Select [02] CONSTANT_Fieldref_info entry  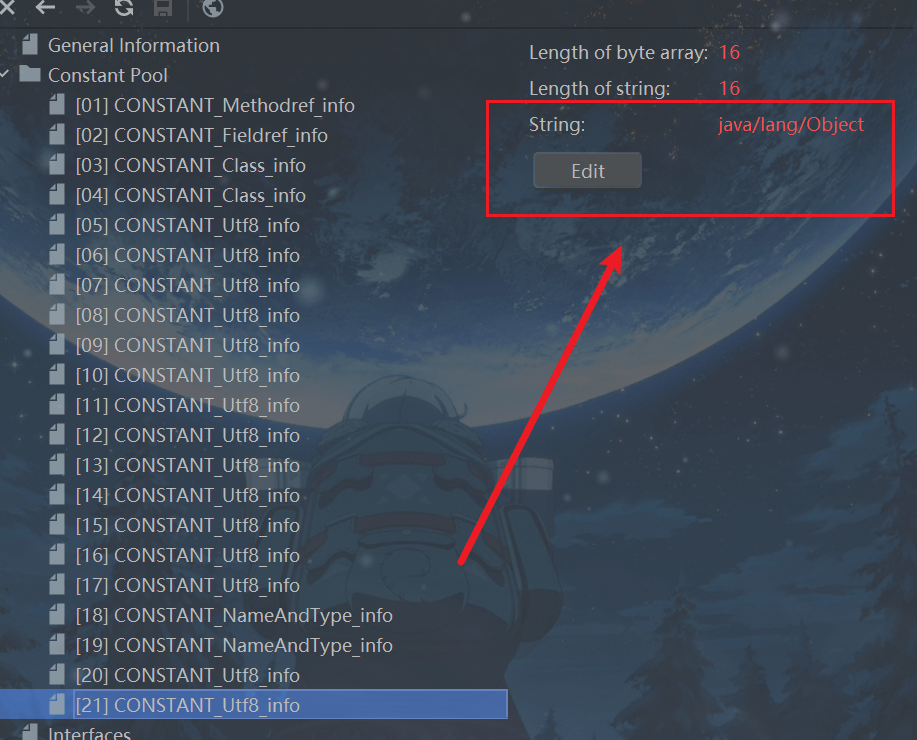201,135
